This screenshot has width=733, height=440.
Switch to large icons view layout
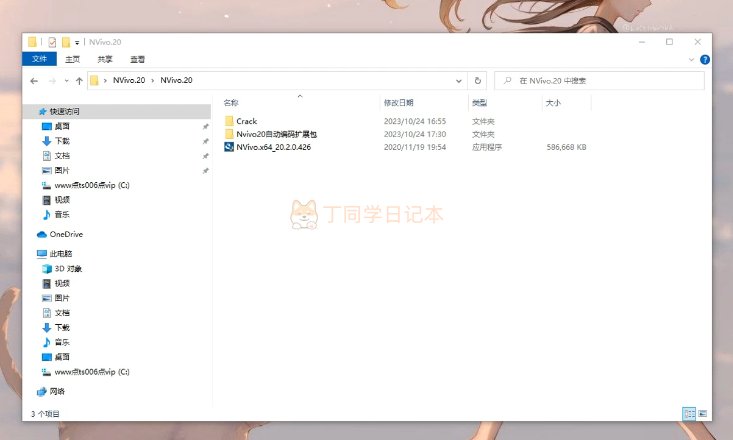tap(703, 413)
